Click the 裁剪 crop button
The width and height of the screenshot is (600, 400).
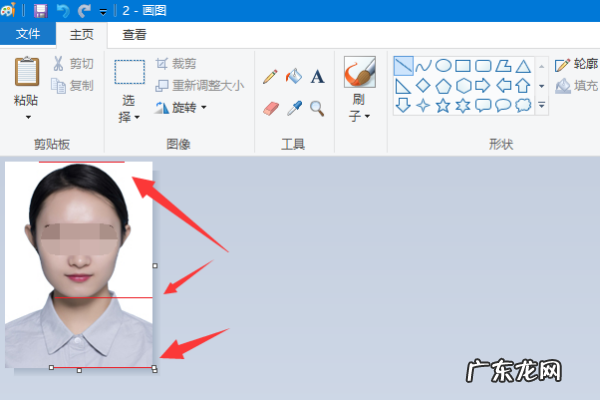click(175, 63)
